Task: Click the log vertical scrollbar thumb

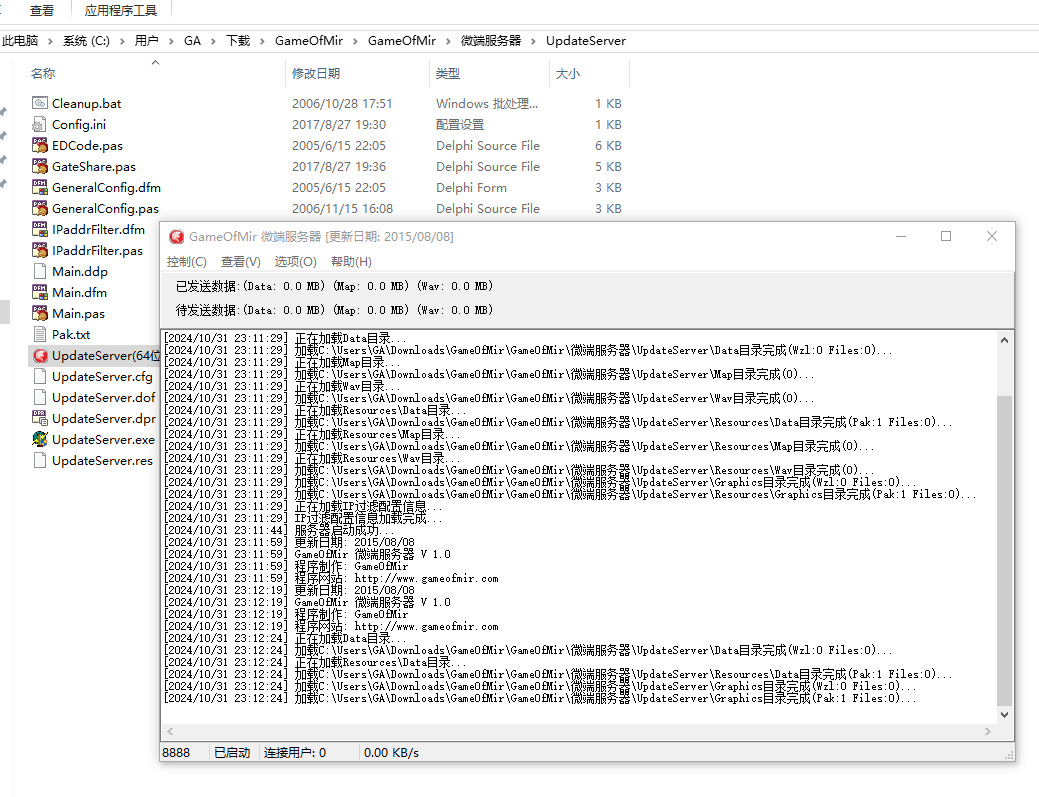Action: pyautogui.click(x=1005, y=551)
